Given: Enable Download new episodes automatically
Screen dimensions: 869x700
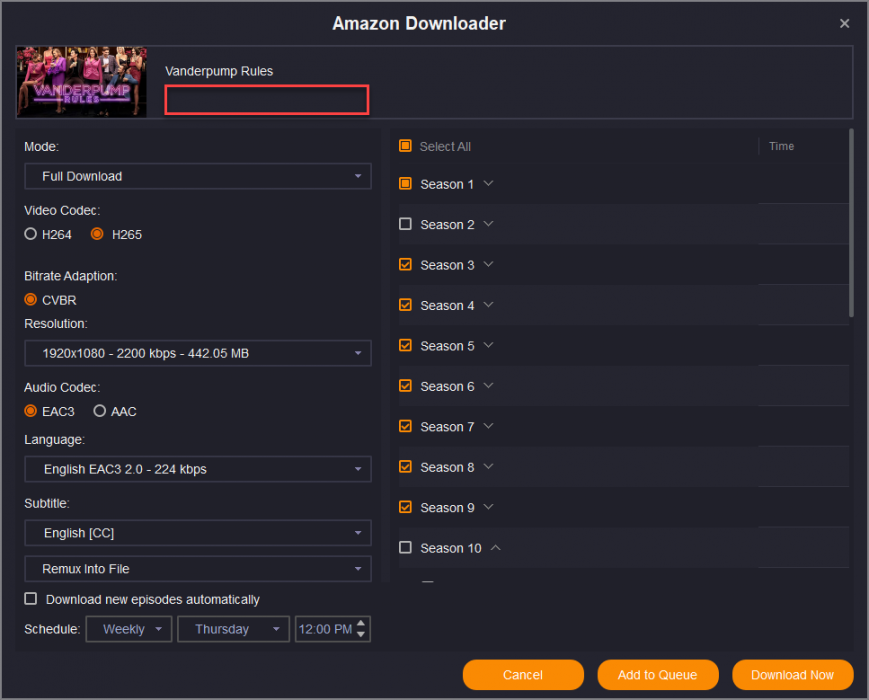Looking at the screenshot, I should pos(30,599).
